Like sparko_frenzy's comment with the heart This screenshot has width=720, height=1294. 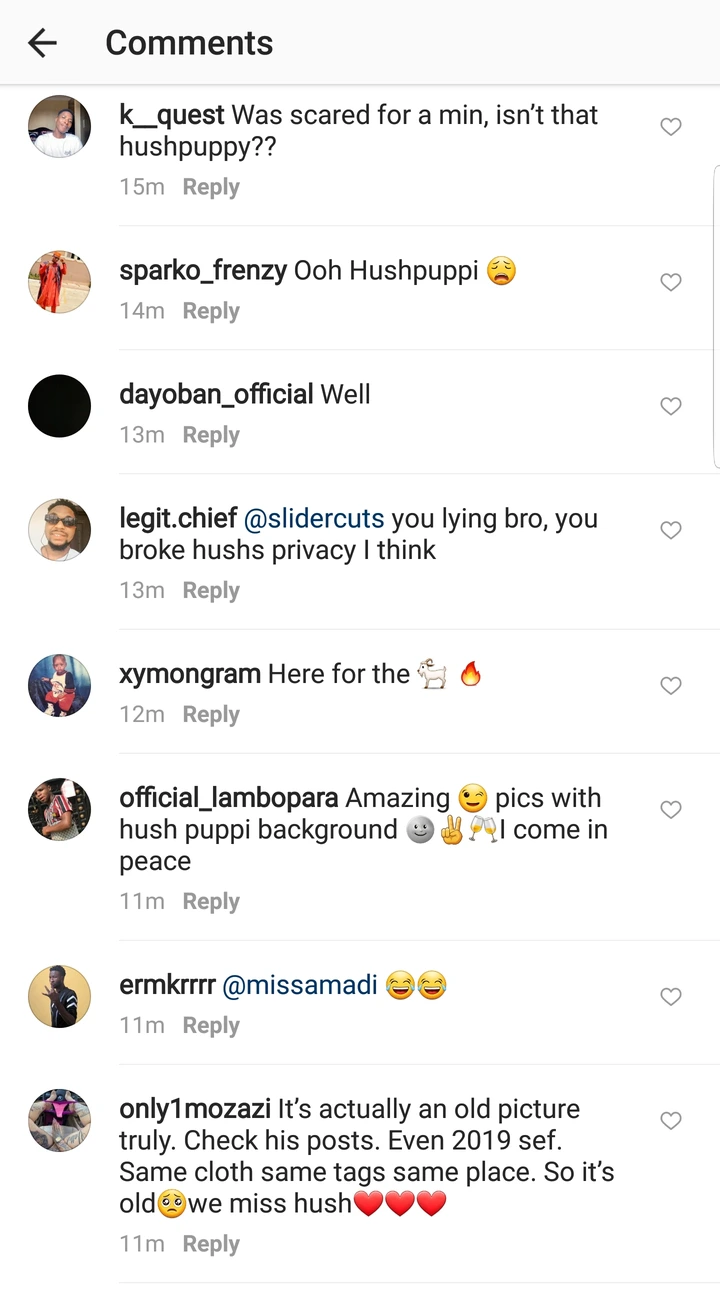(x=671, y=282)
